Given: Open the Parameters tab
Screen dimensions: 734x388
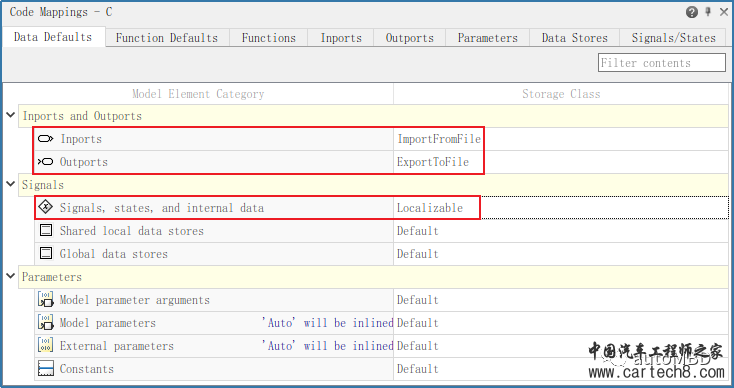Looking at the screenshot, I should pos(488,38).
